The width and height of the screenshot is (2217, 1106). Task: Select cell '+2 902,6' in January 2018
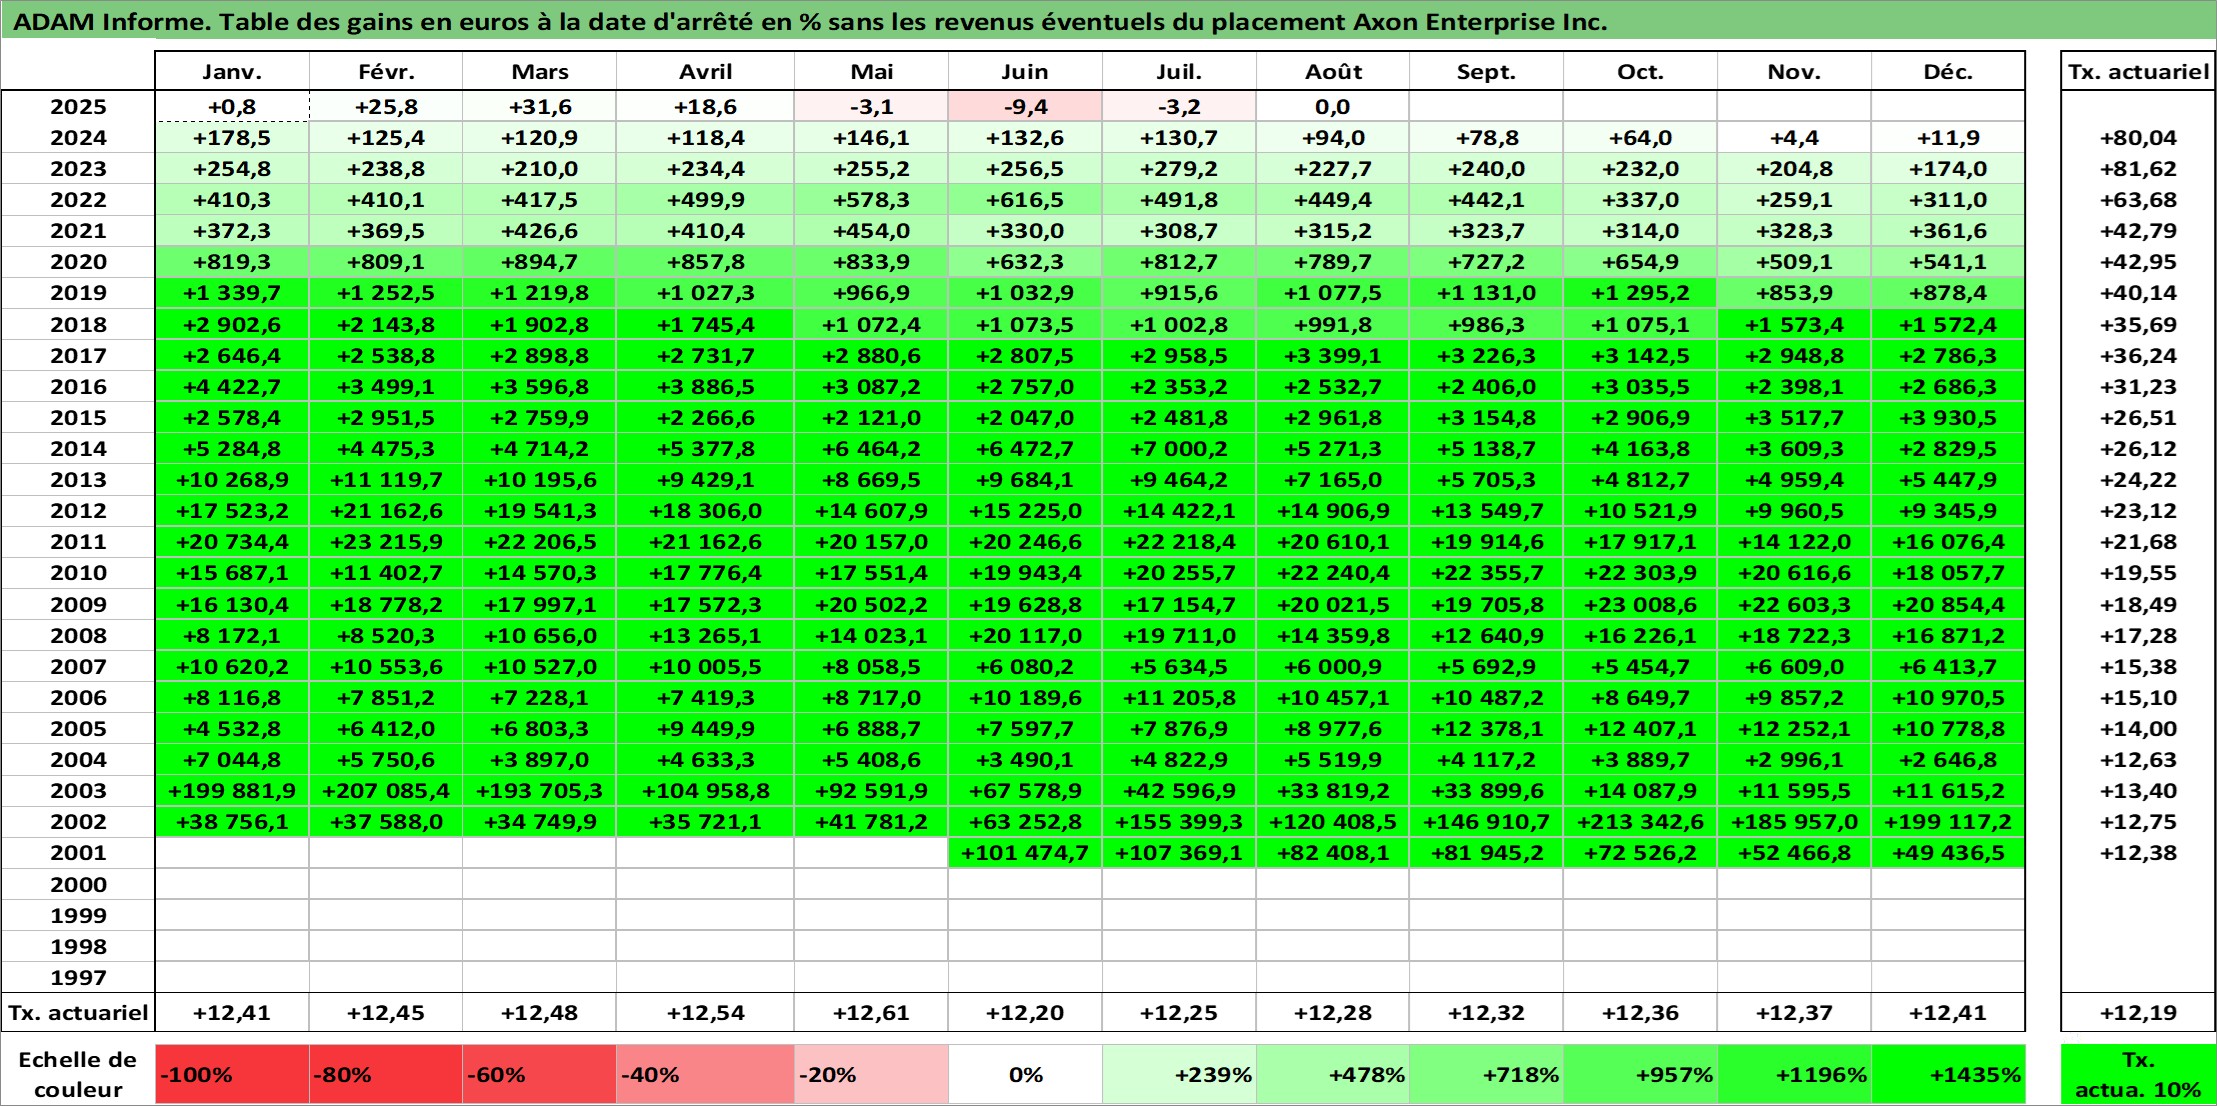[x=232, y=325]
